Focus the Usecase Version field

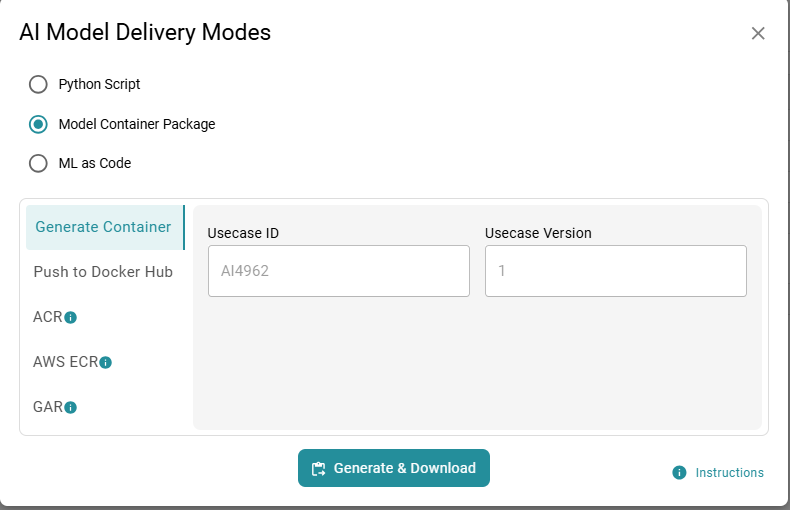tap(615, 271)
